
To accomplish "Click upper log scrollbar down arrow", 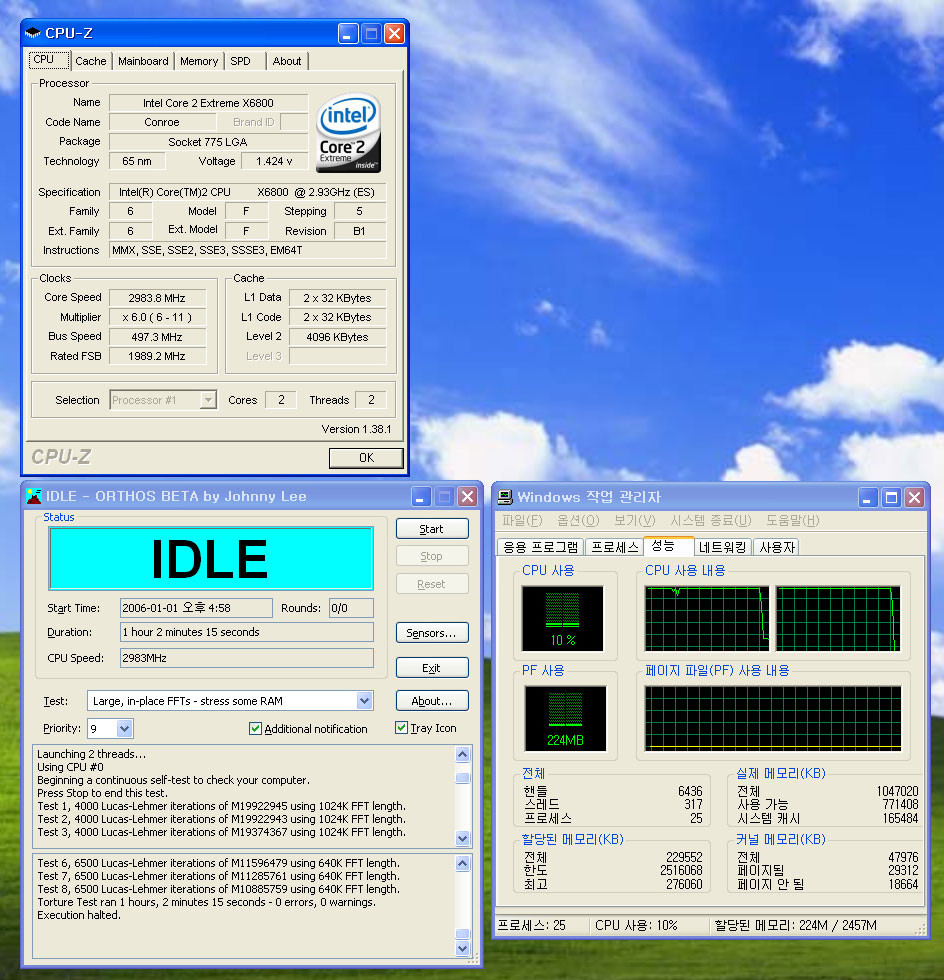I will coord(463,838).
